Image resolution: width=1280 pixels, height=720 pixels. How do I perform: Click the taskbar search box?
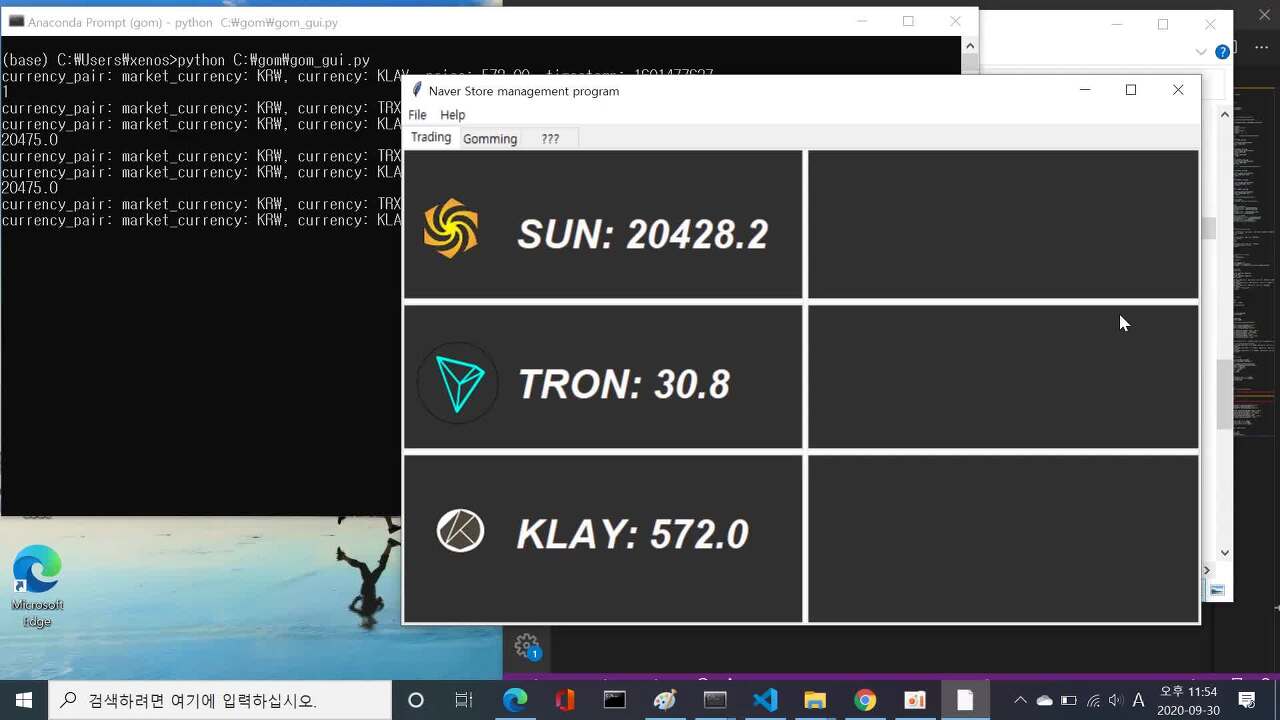click(x=220, y=700)
